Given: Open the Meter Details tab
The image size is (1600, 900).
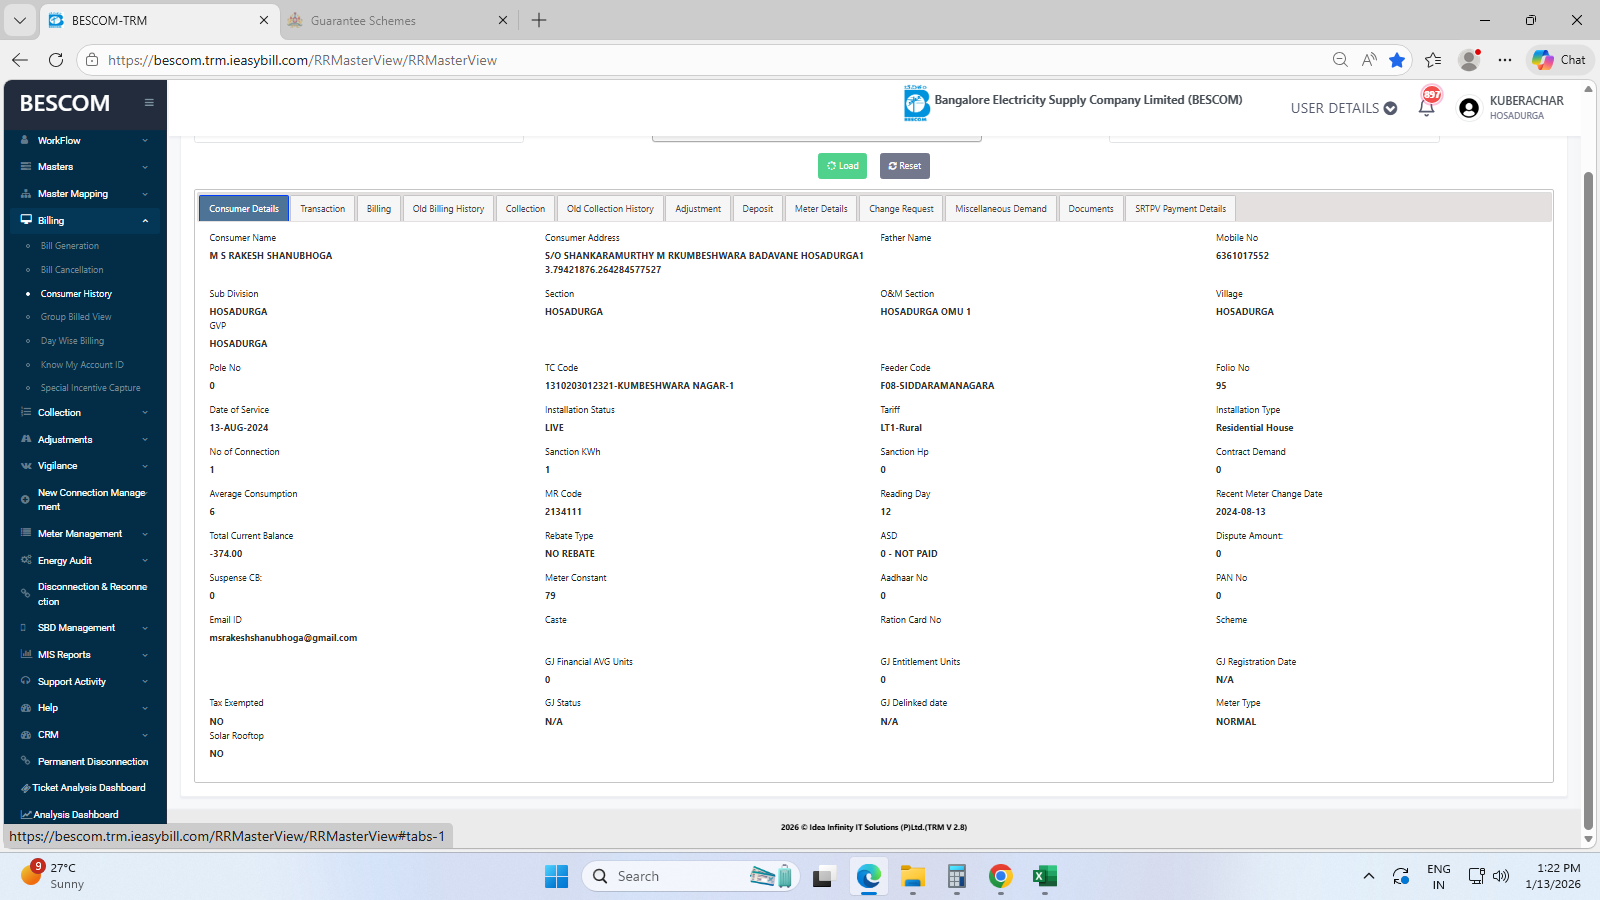Looking at the screenshot, I should point(820,209).
